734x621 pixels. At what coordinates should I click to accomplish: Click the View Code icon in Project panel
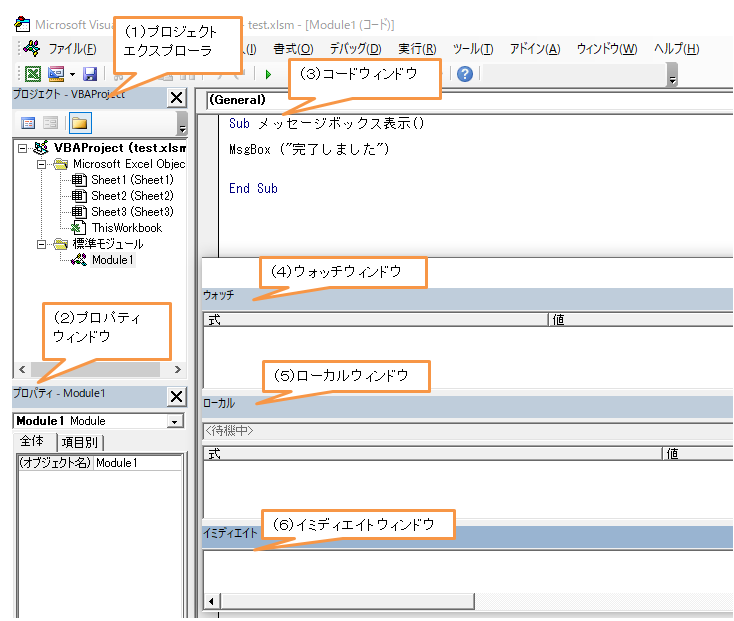[28, 123]
